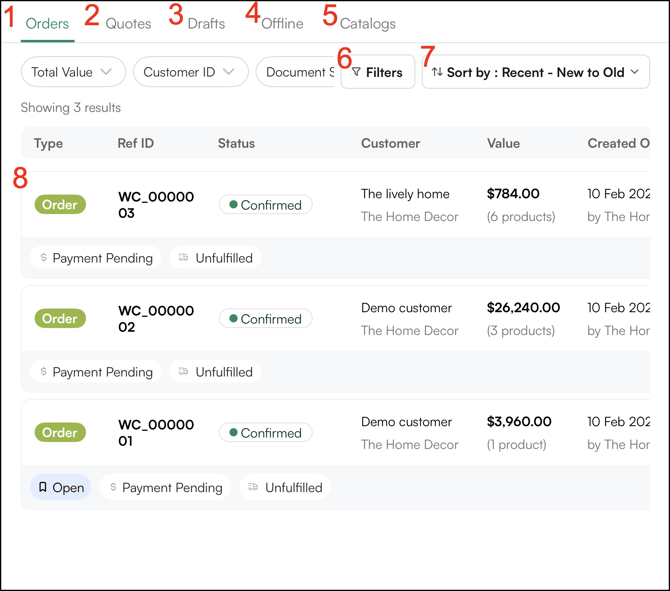Click the Order badge for WC_0000002
The image size is (670, 591).
60,319
